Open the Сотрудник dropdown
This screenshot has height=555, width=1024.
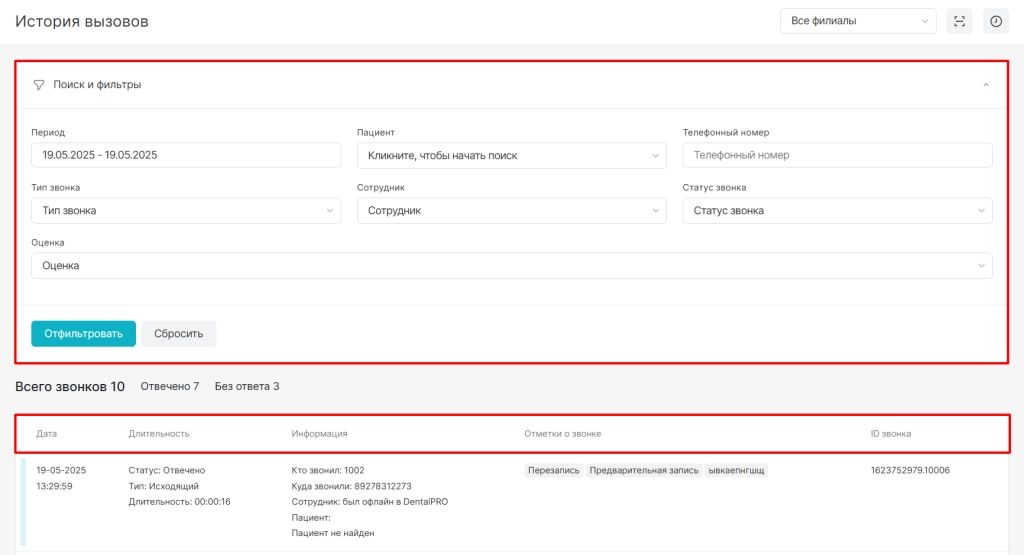click(x=511, y=211)
